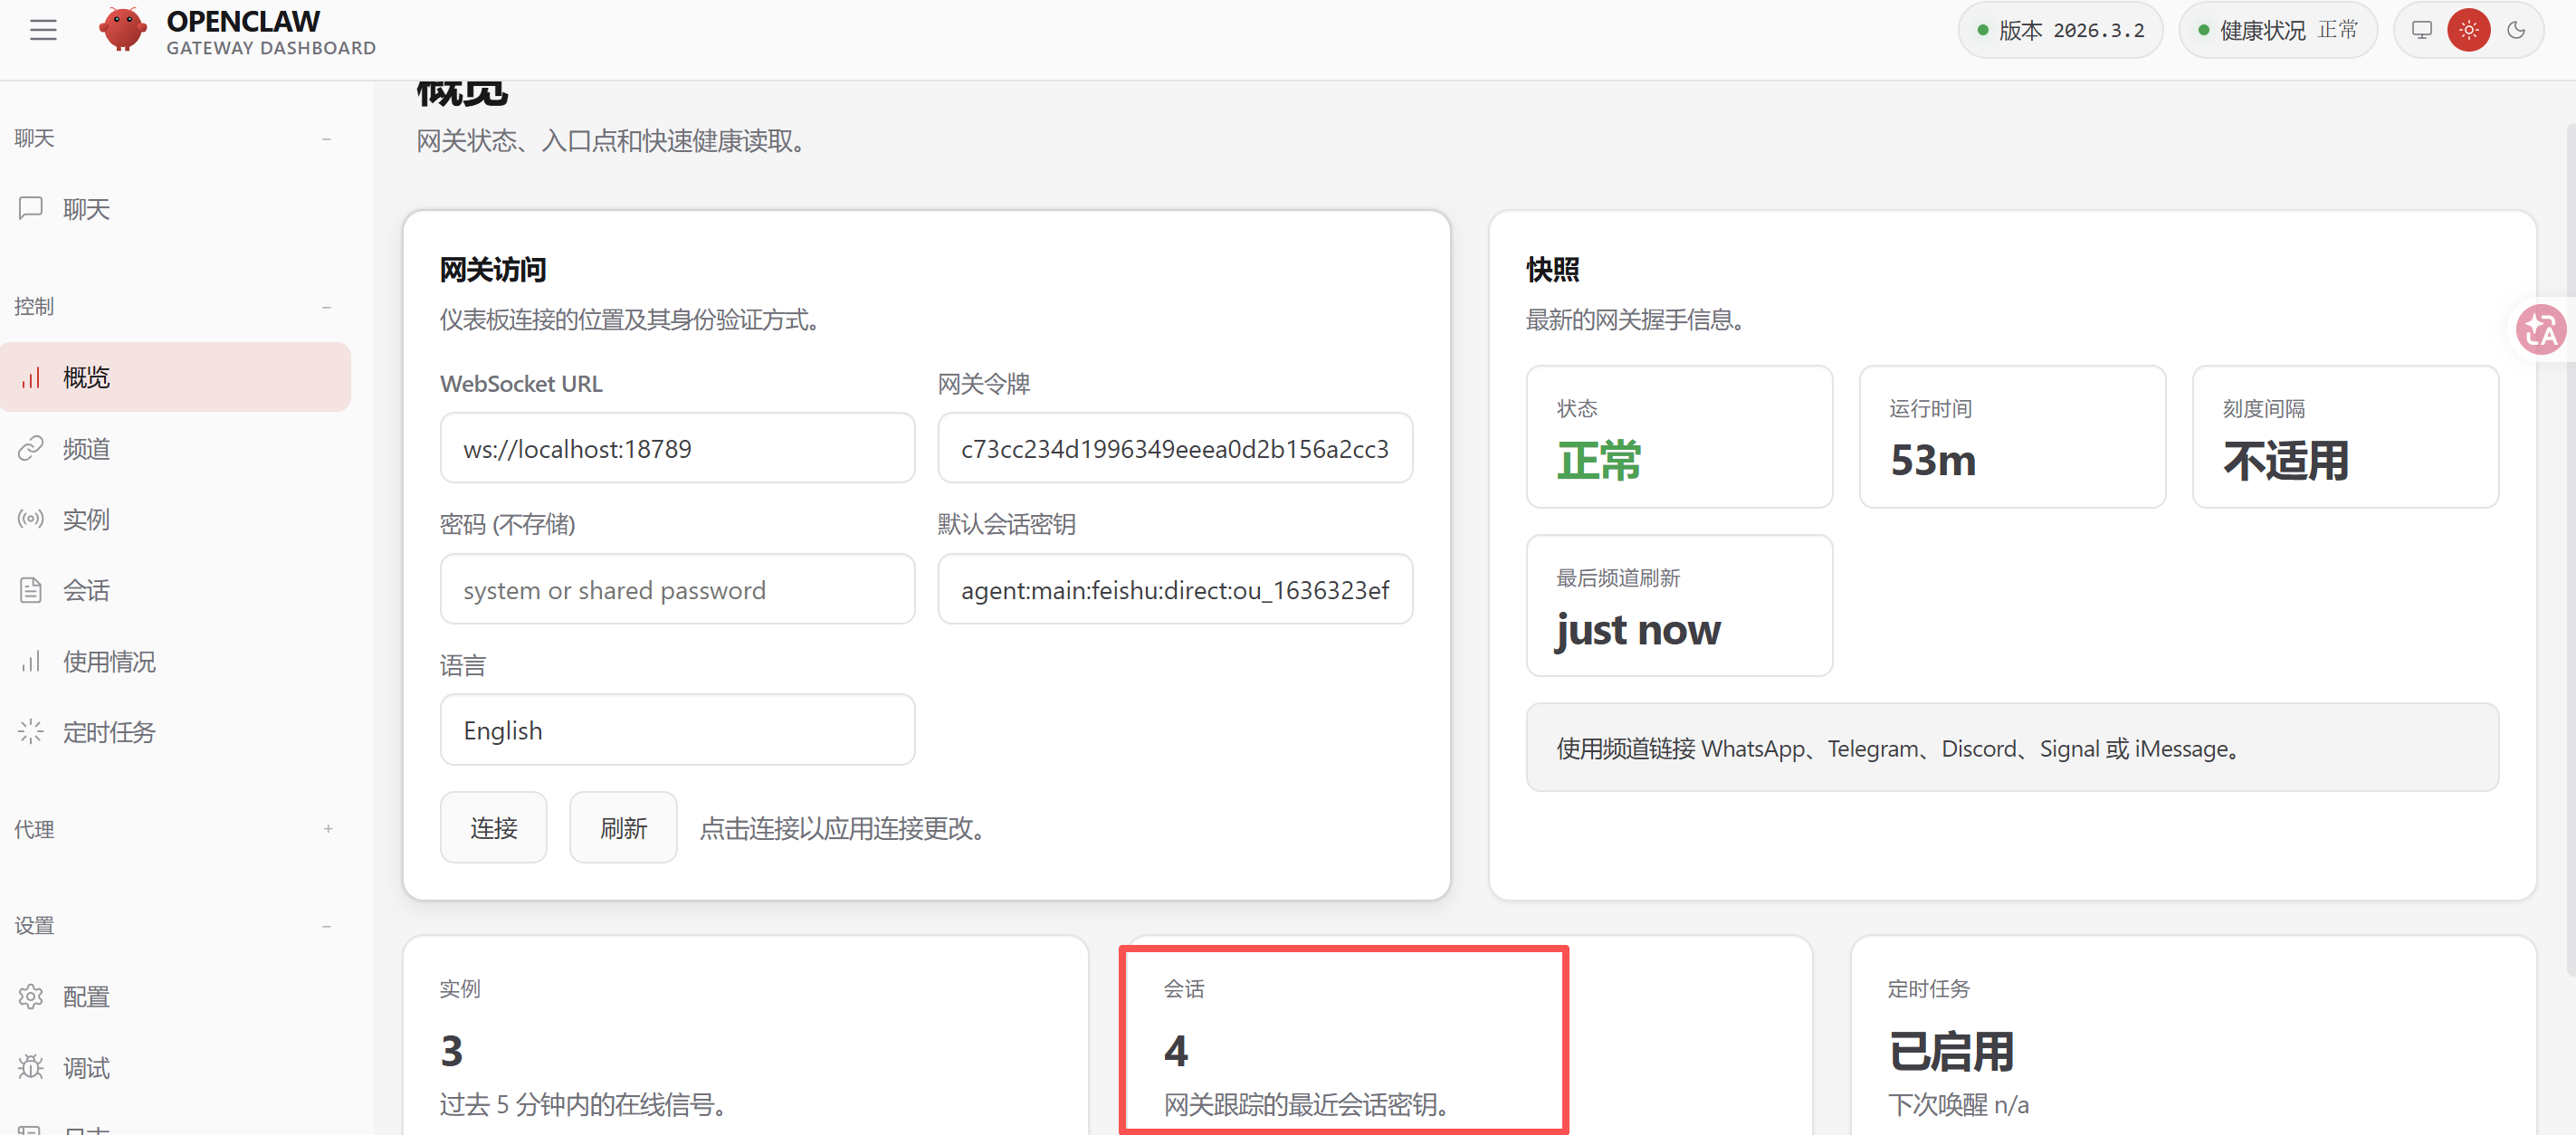Open 实例 broadcast icon in sidebar

[x=32, y=519]
